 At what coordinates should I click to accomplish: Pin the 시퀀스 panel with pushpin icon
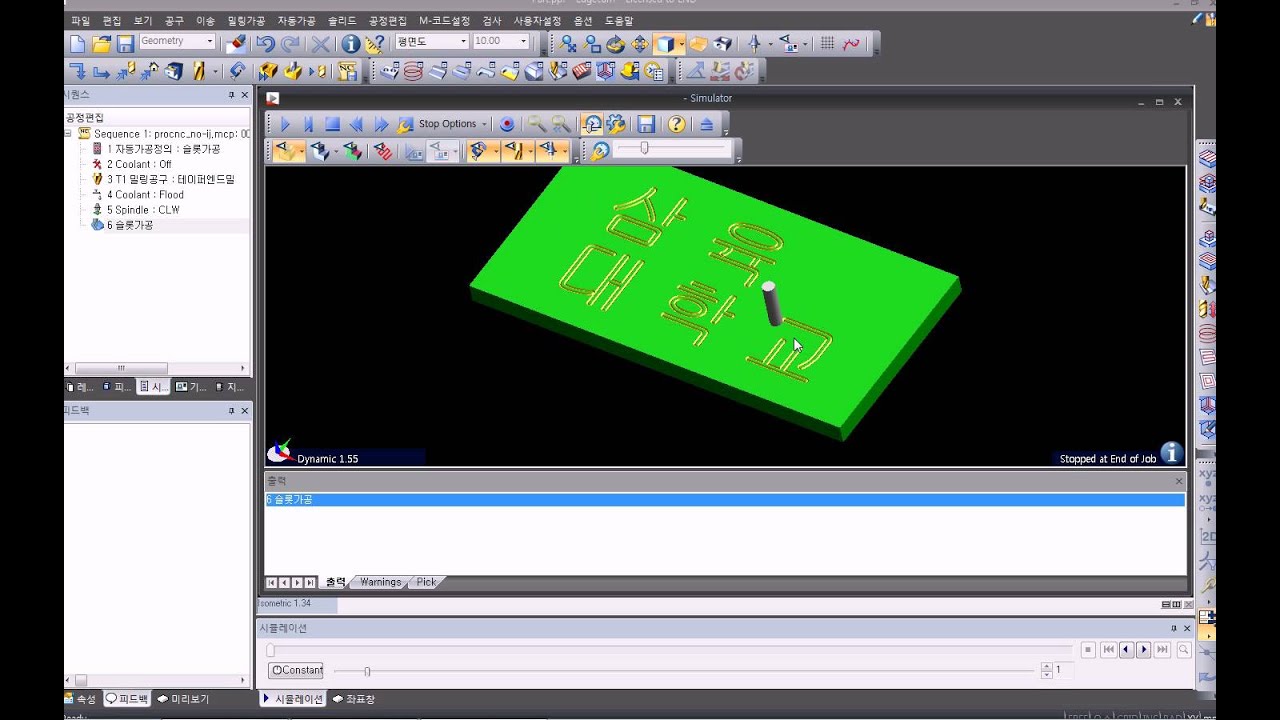click(231, 95)
